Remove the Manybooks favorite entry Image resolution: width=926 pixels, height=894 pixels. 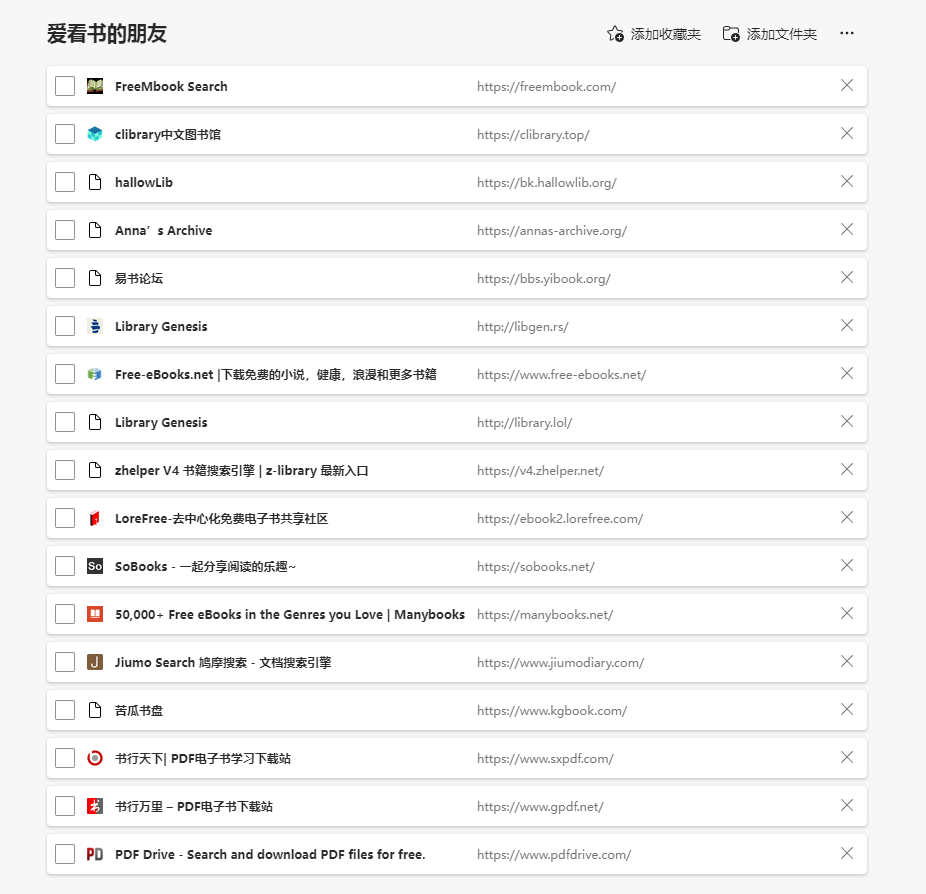tap(847, 613)
